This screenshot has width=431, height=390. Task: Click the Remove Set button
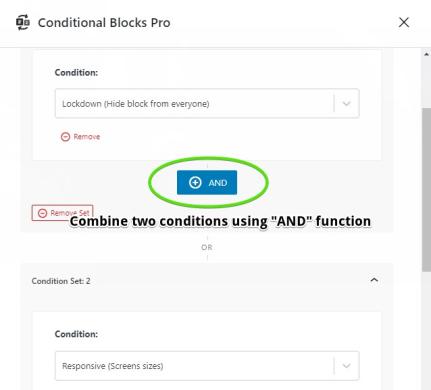point(62,213)
